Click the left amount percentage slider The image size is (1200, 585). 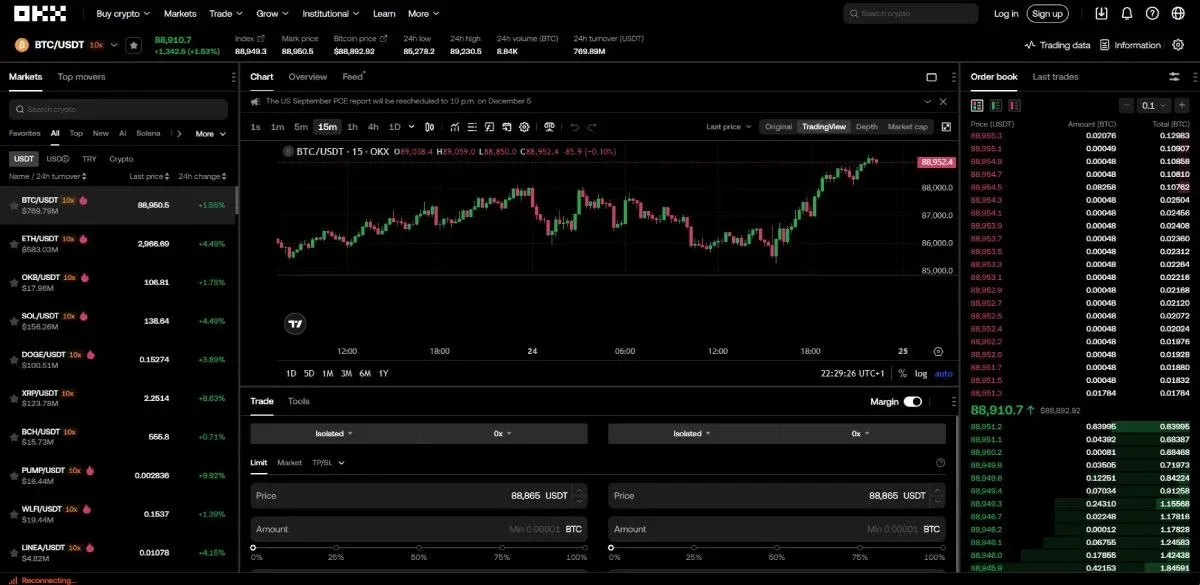[420, 547]
